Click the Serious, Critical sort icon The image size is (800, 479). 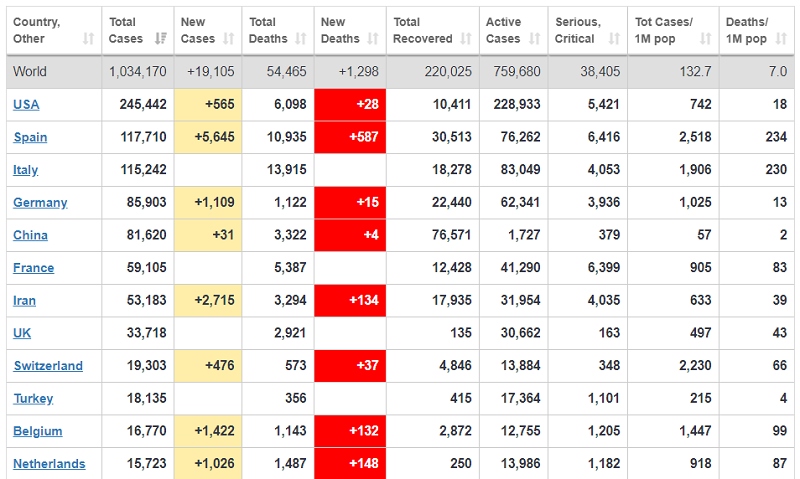pyautogui.click(x=615, y=39)
